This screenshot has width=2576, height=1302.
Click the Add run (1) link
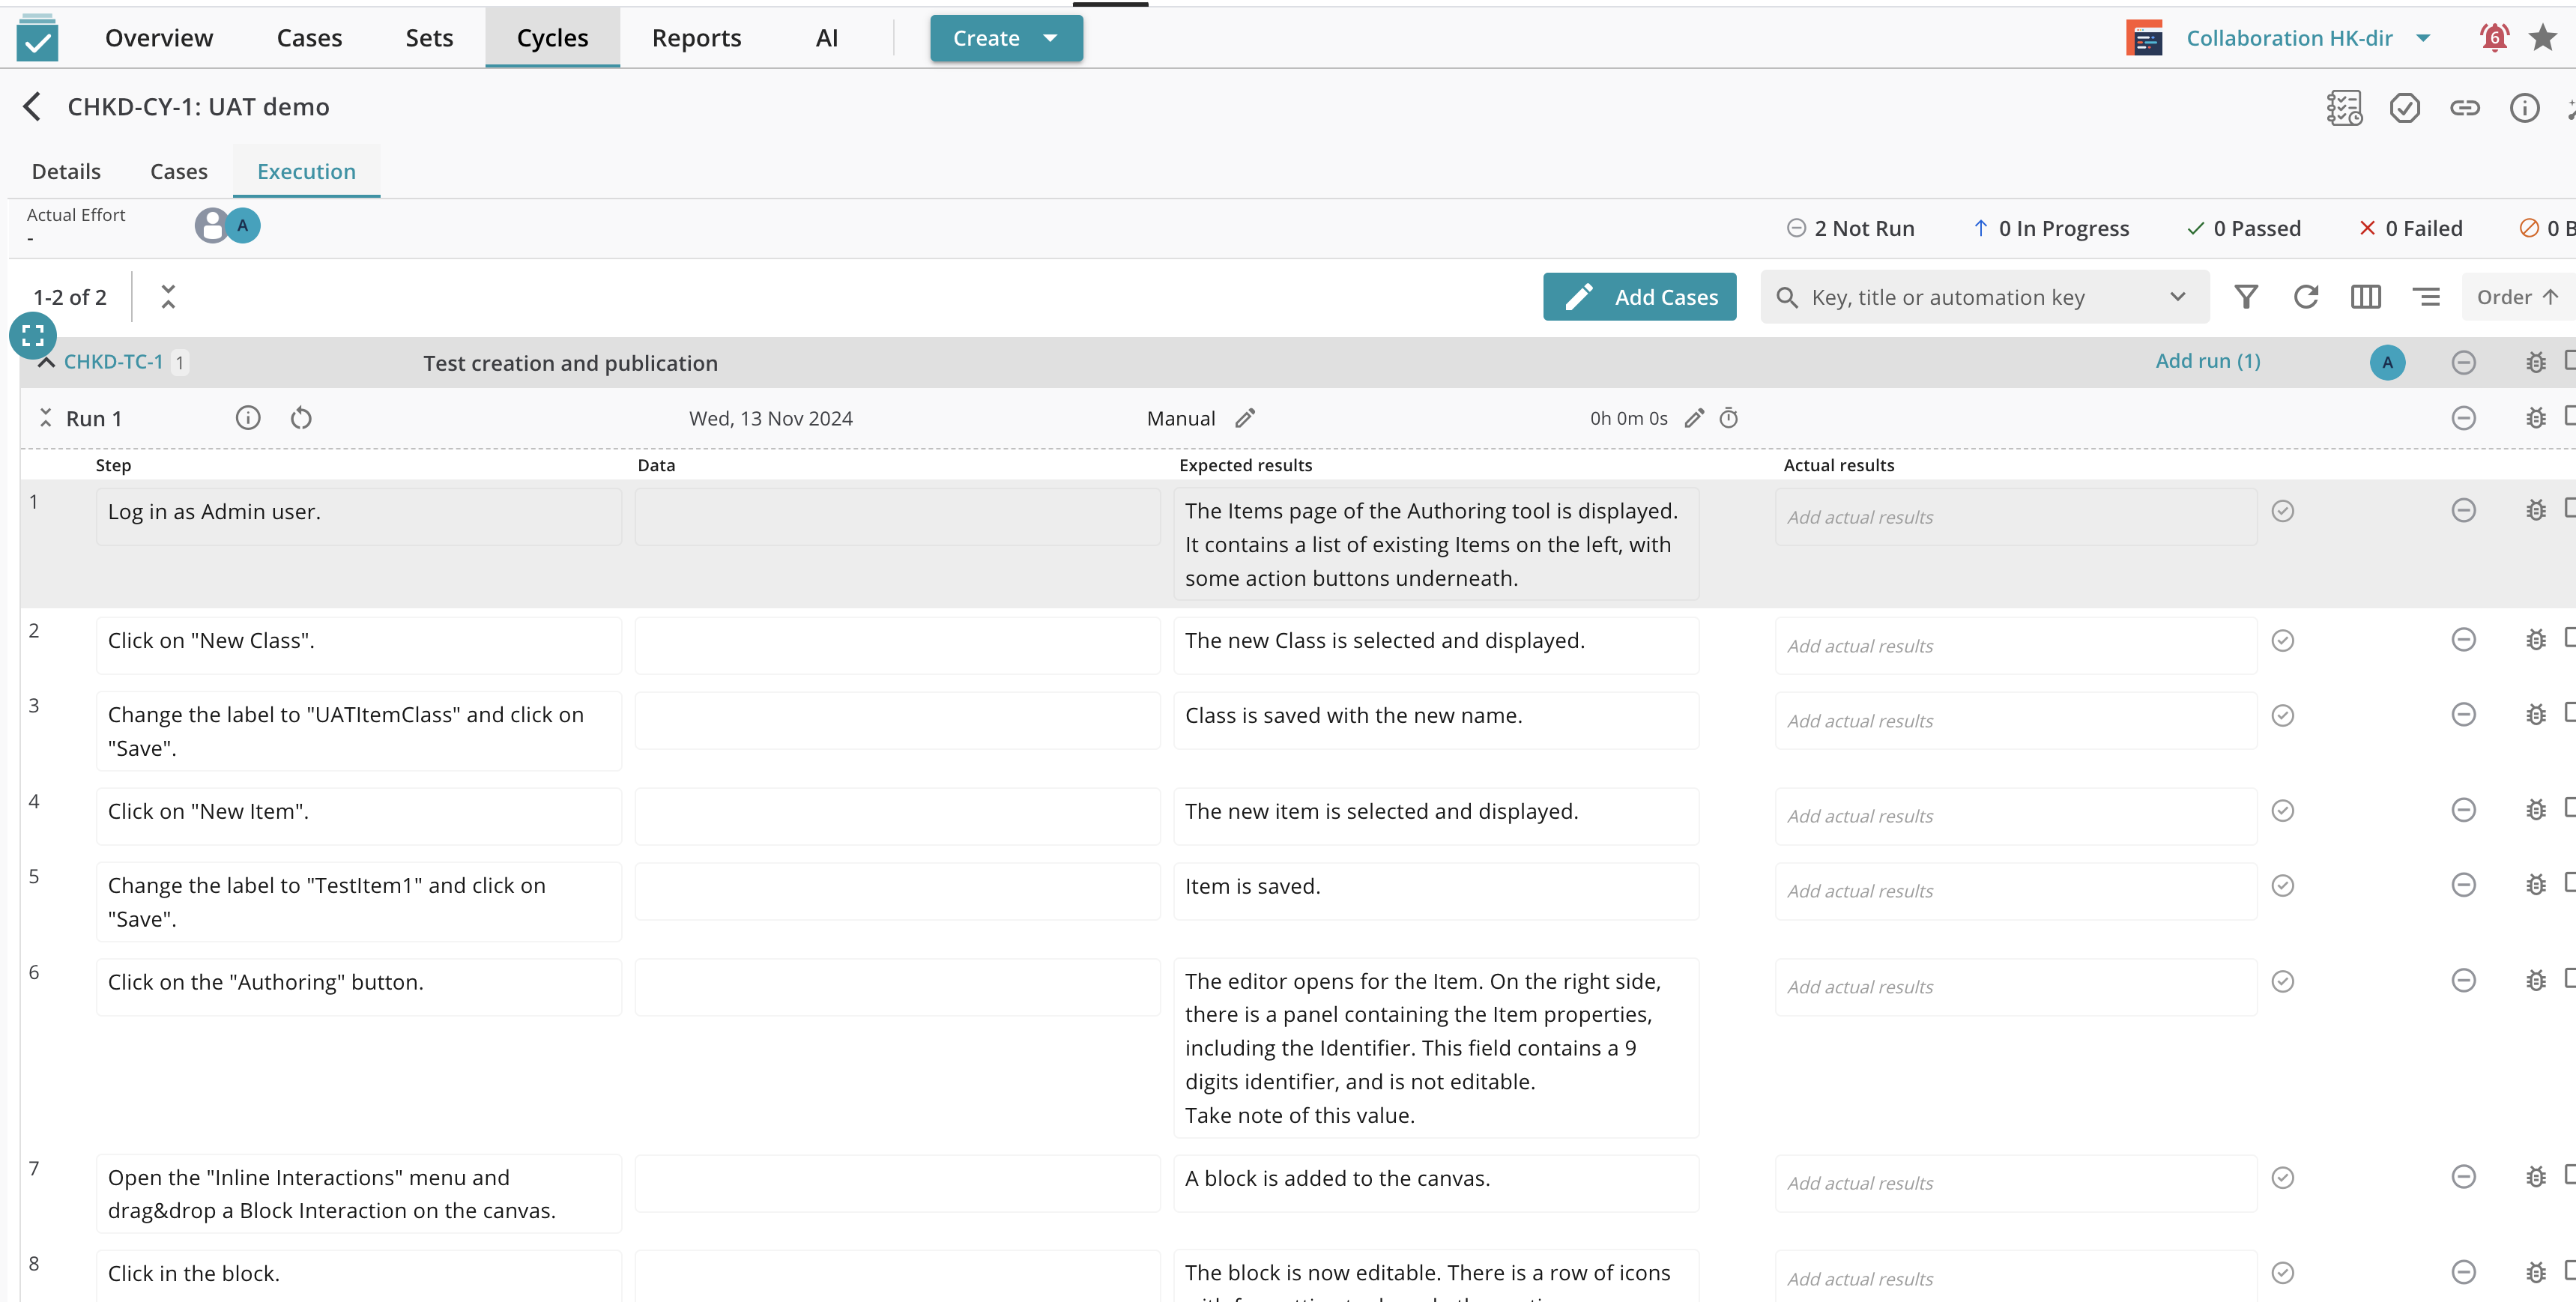coord(2207,361)
